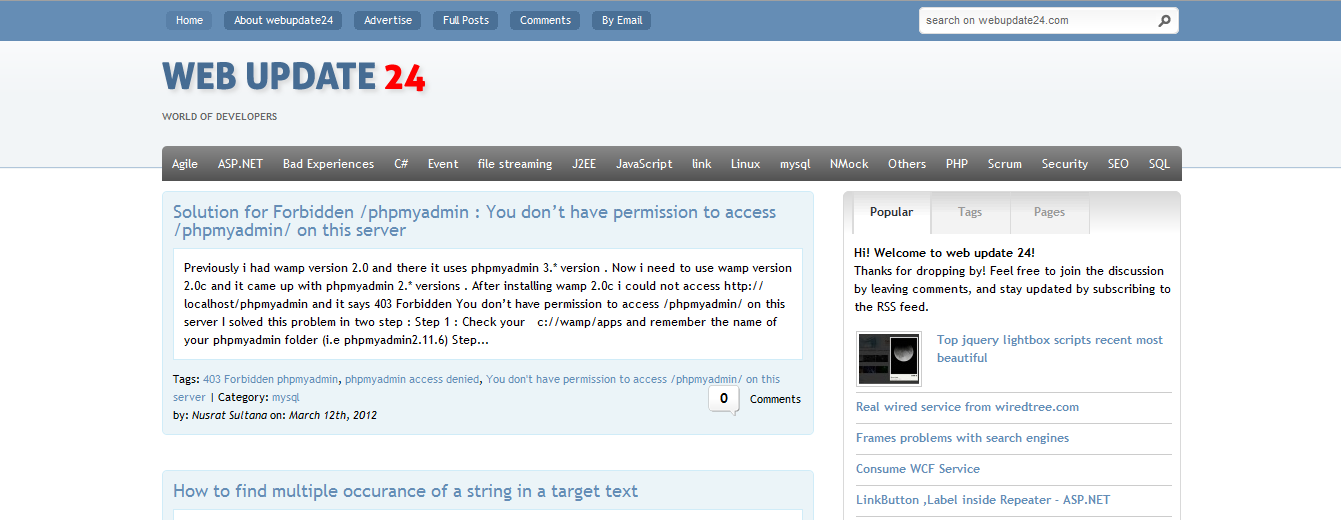Image resolution: width=1341 pixels, height=520 pixels.
Task: Open the Forbidden /phpmyadmin solution post title
Action: click(474, 221)
